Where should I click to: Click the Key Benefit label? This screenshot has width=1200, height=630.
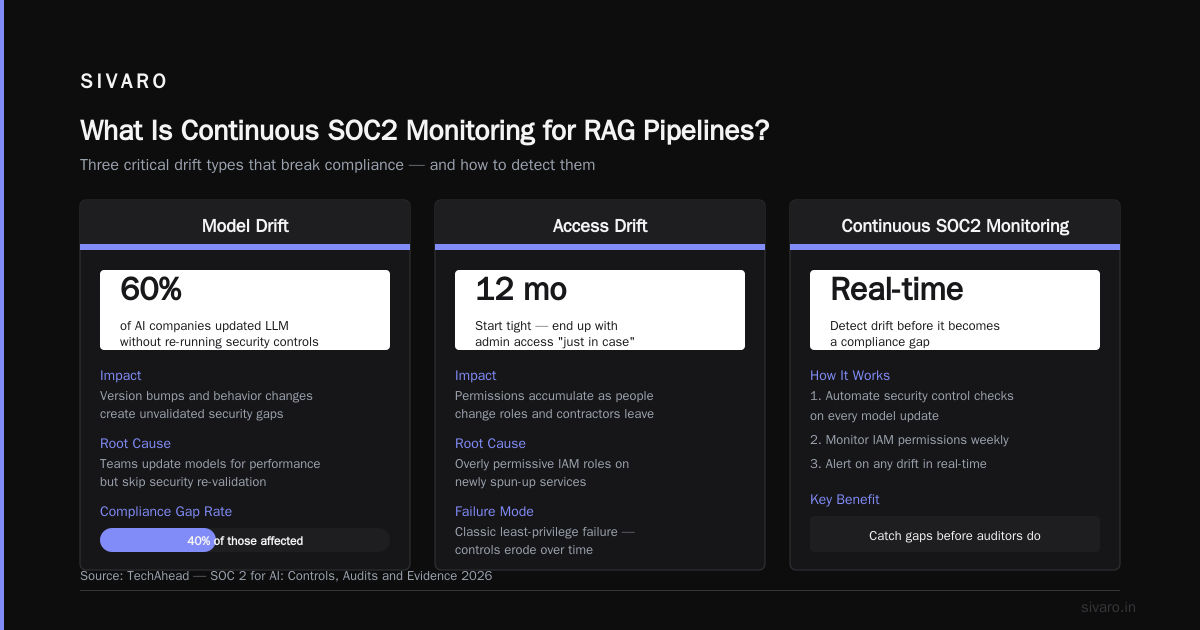pos(845,500)
